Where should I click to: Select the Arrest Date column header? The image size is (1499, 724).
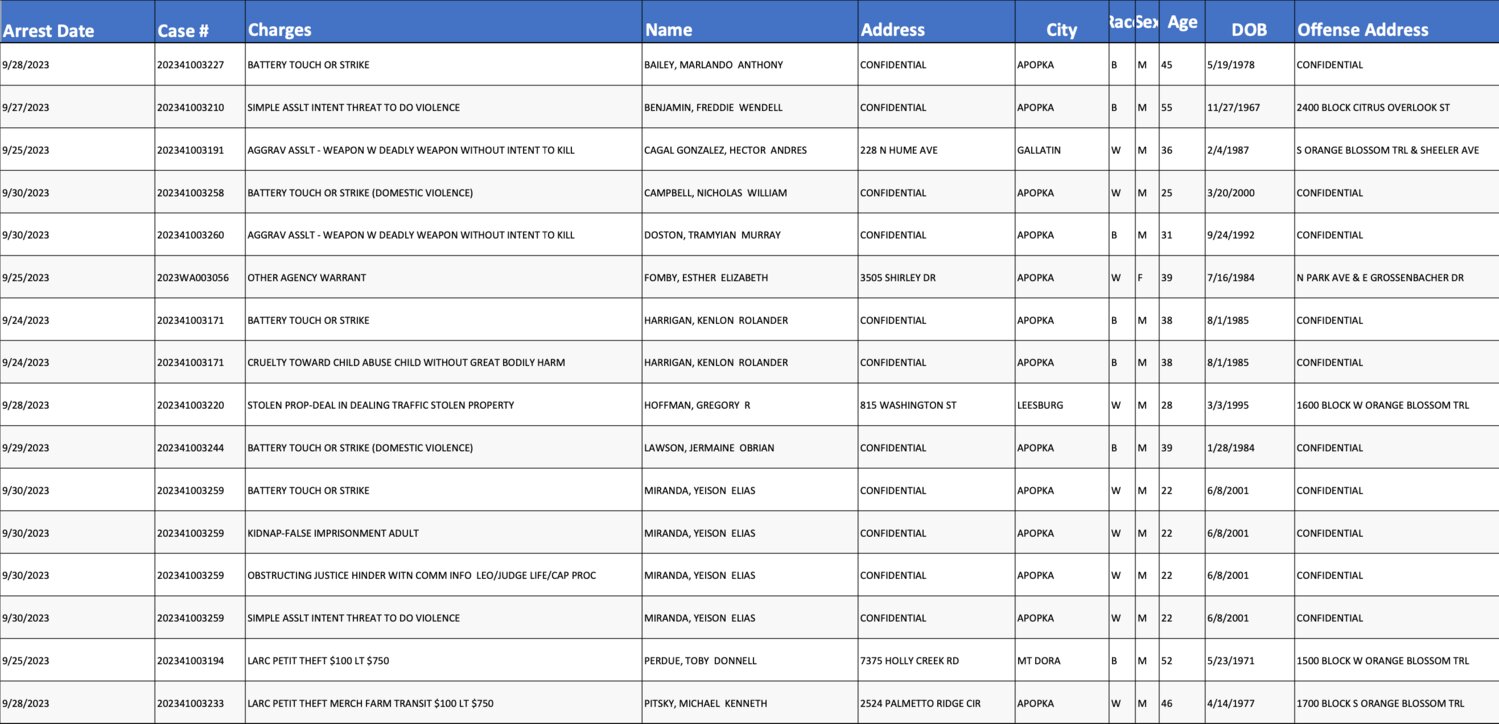coord(77,22)
